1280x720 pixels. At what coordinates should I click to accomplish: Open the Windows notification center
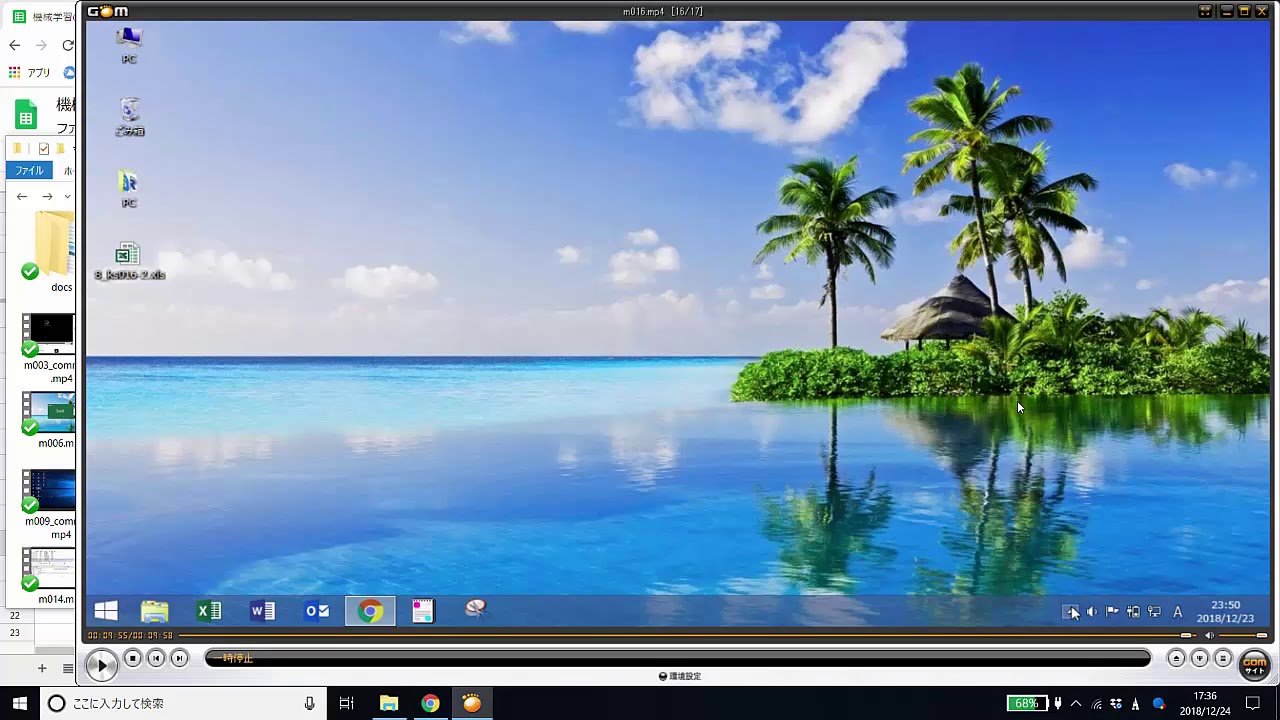point(1253,703)
